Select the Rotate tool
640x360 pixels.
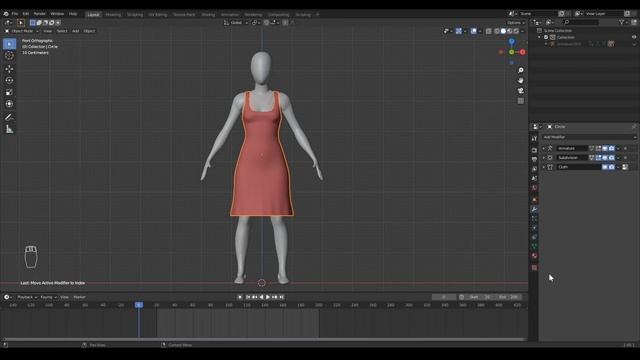[9, 80]
